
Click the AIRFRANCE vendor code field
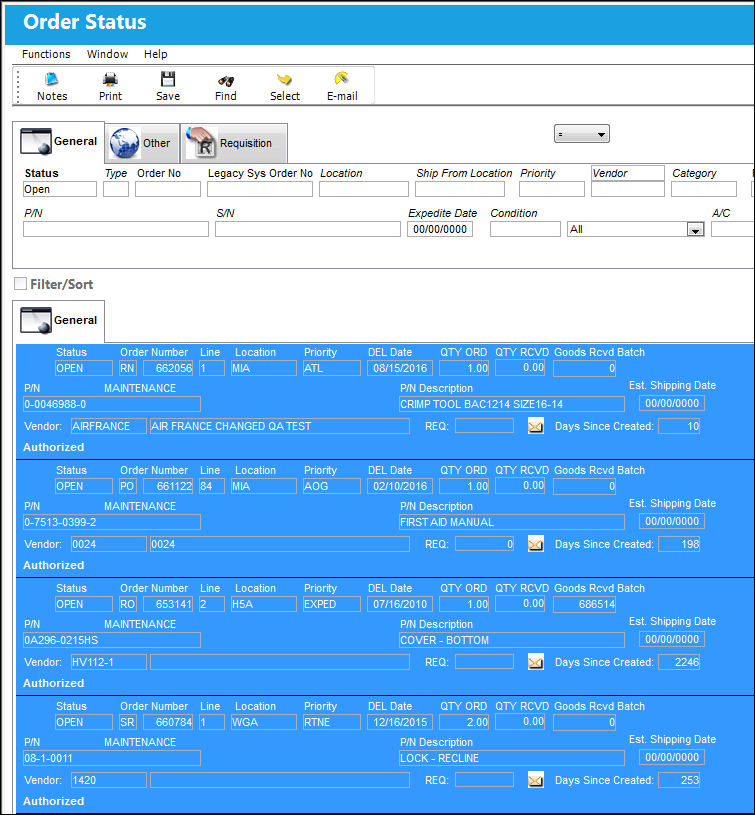pyautogui.click(x=109, y=426)
